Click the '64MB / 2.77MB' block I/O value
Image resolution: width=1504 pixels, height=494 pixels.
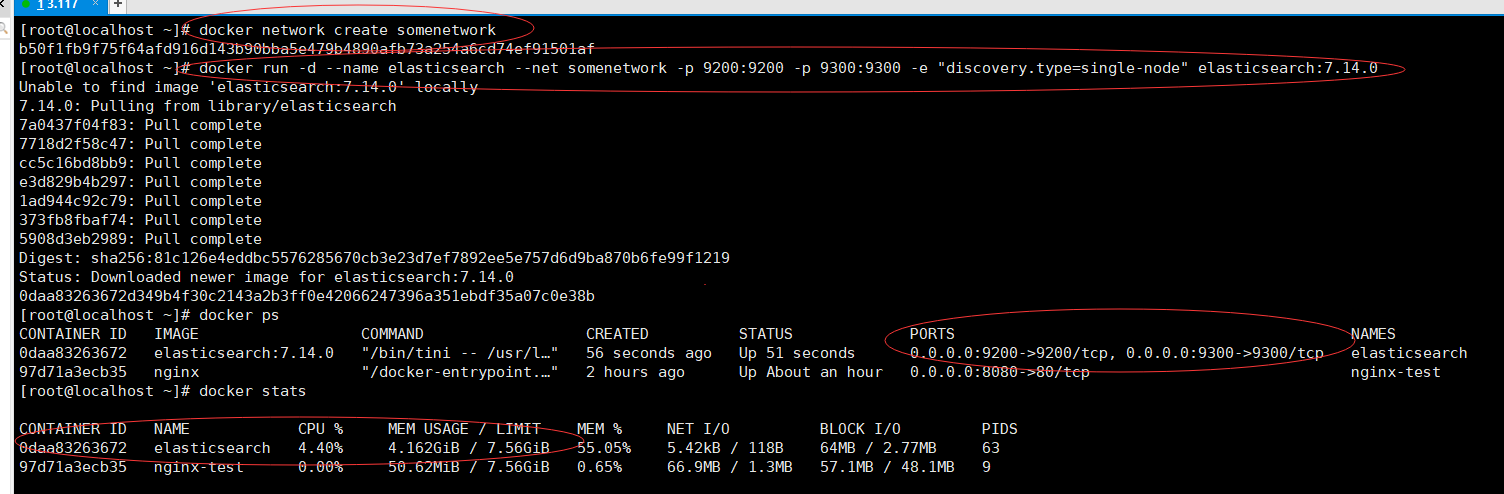878,448
